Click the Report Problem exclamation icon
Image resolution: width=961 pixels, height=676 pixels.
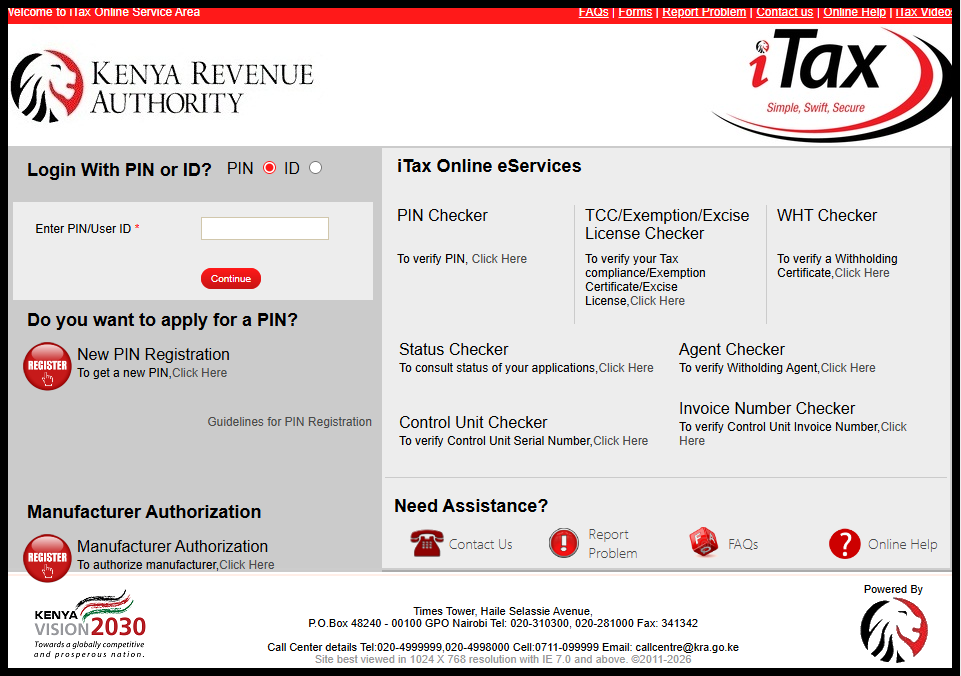[x=563, y=542]
